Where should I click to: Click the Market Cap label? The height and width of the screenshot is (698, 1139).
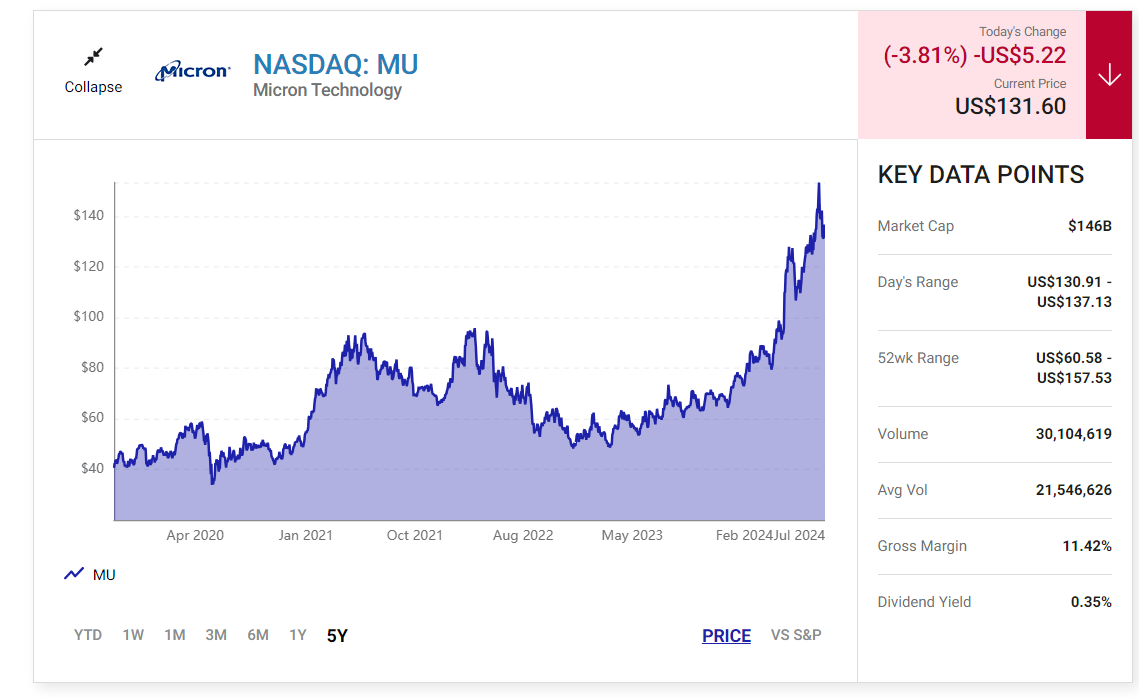click(x=915, y=226)
